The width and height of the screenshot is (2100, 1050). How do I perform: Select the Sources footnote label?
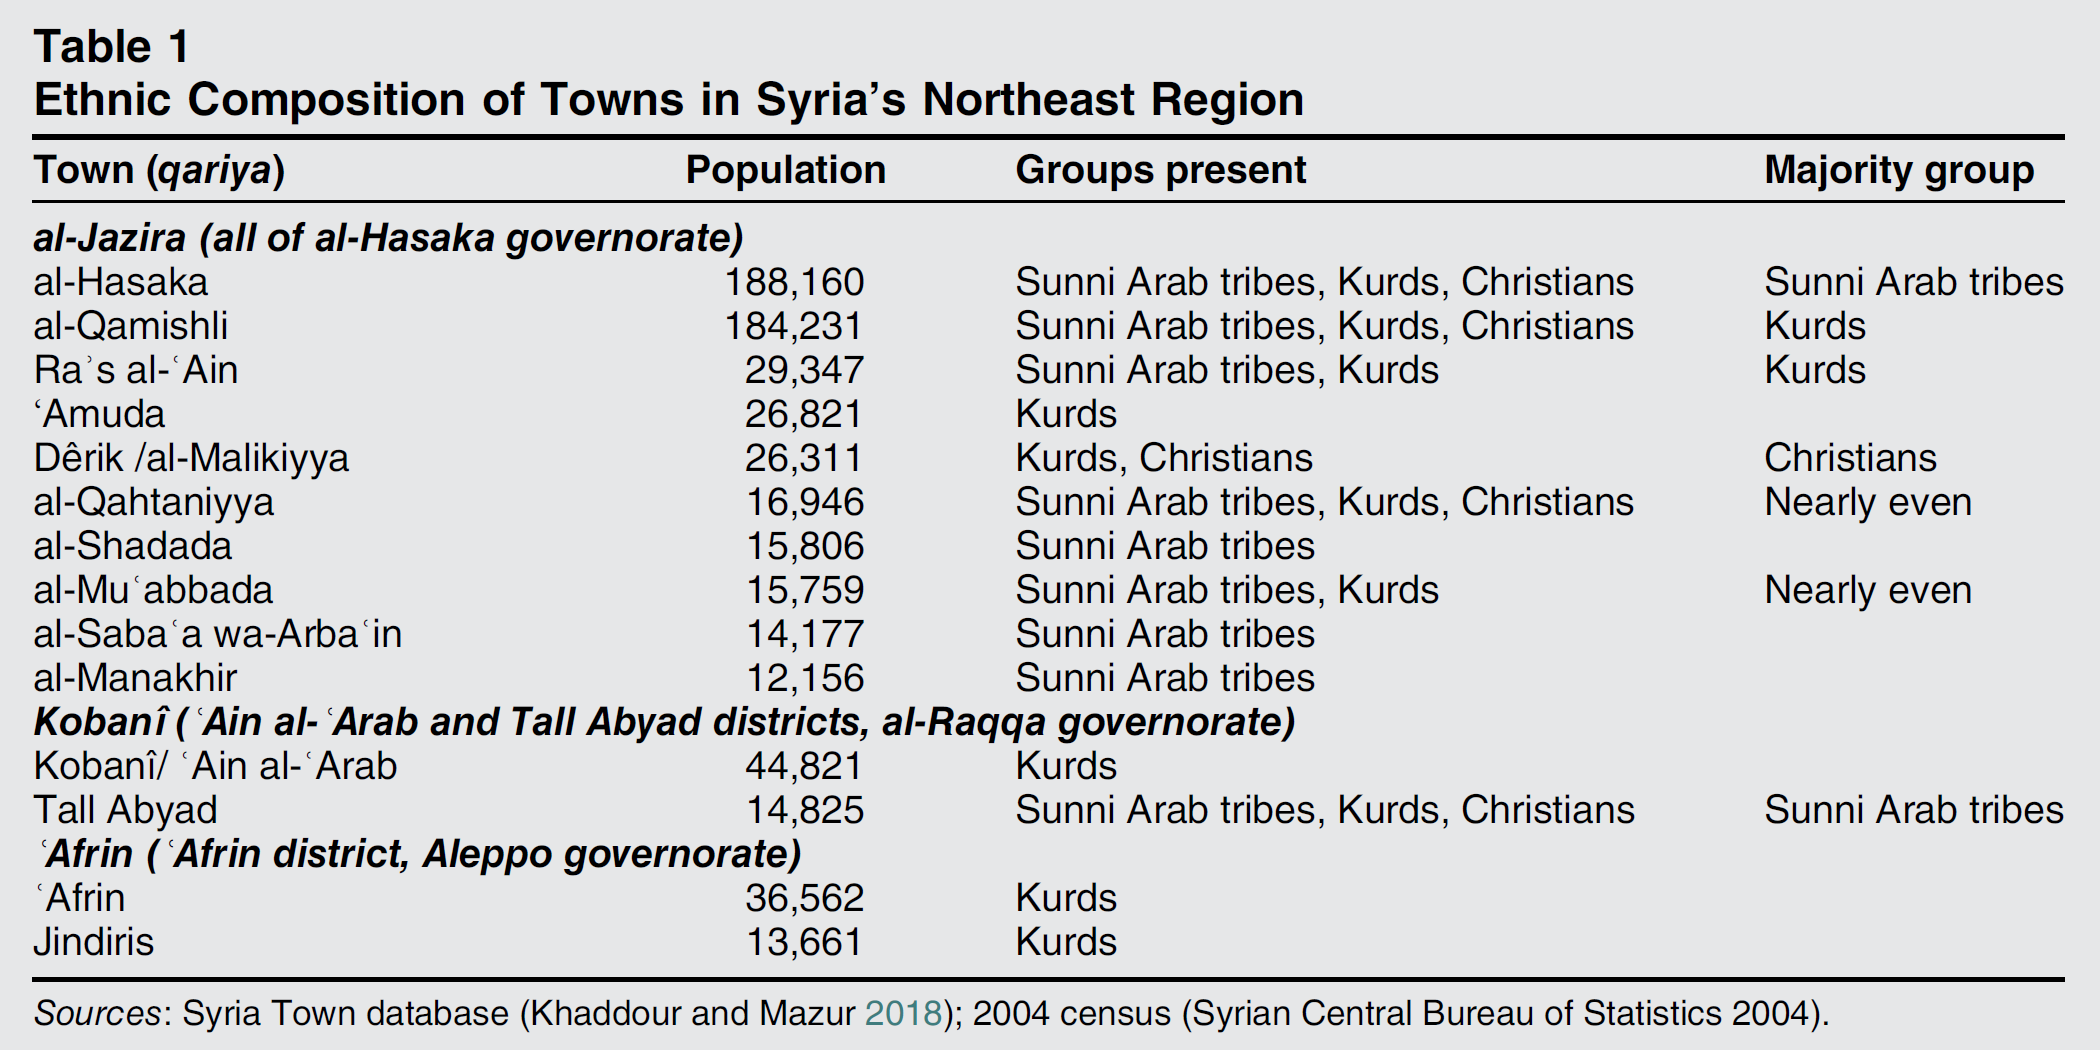tap(97, 1013)
